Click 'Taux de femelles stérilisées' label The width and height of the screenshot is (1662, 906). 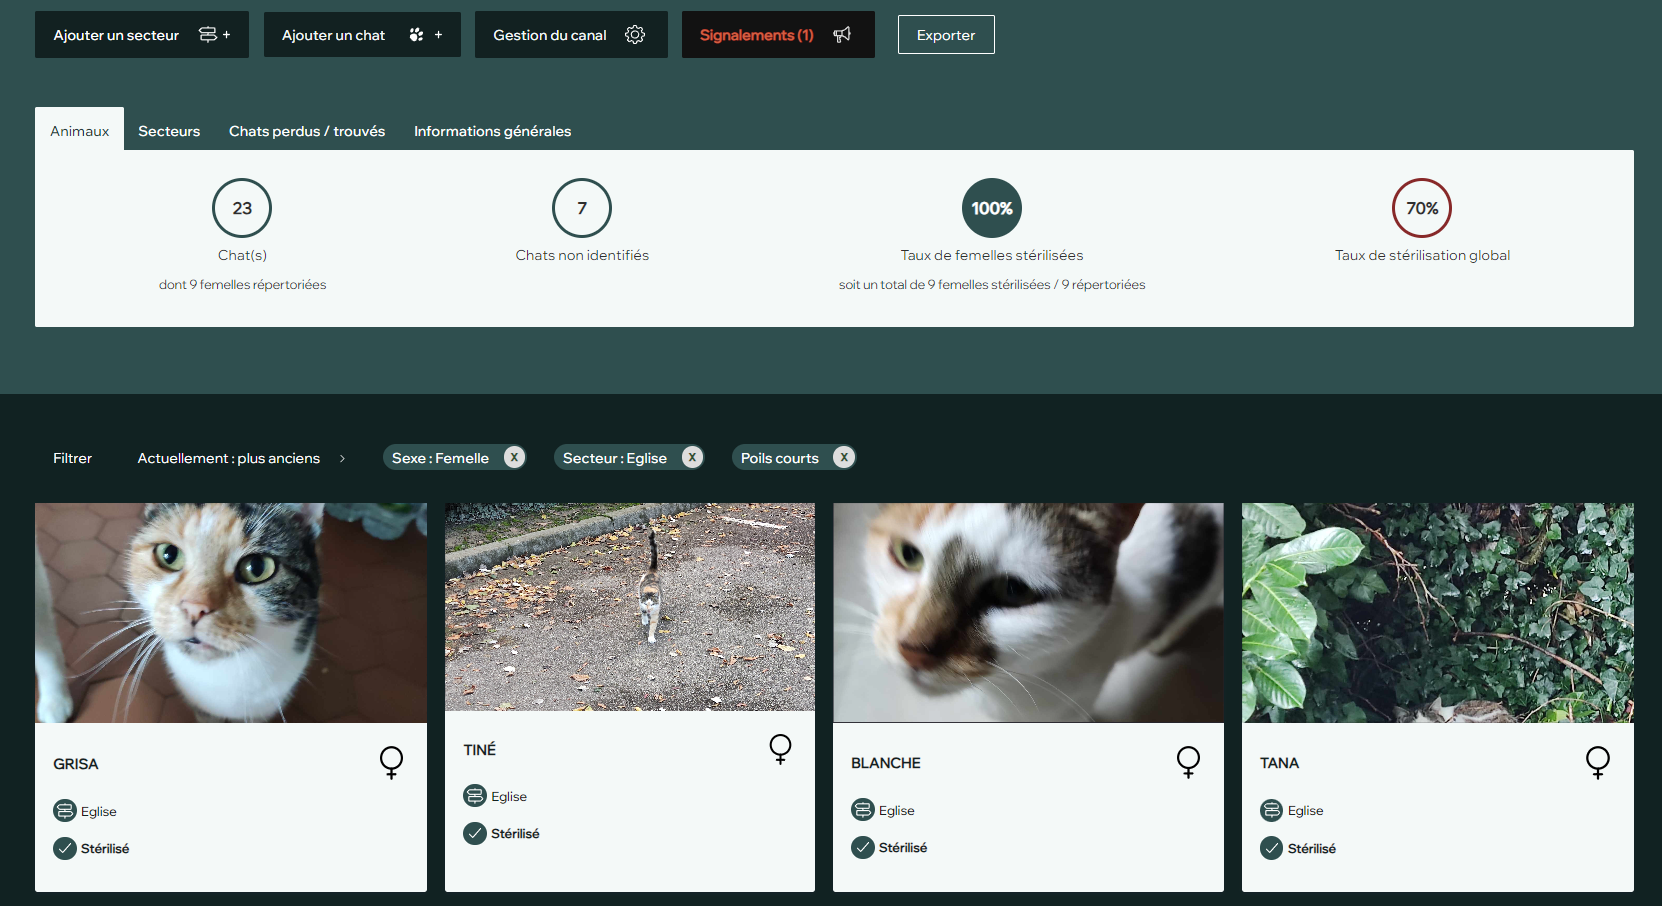(x=992, y=255)
